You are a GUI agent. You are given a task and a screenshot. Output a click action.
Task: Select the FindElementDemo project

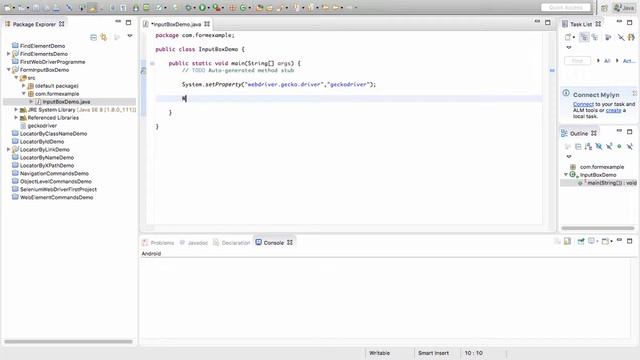[x=42, y=46]
